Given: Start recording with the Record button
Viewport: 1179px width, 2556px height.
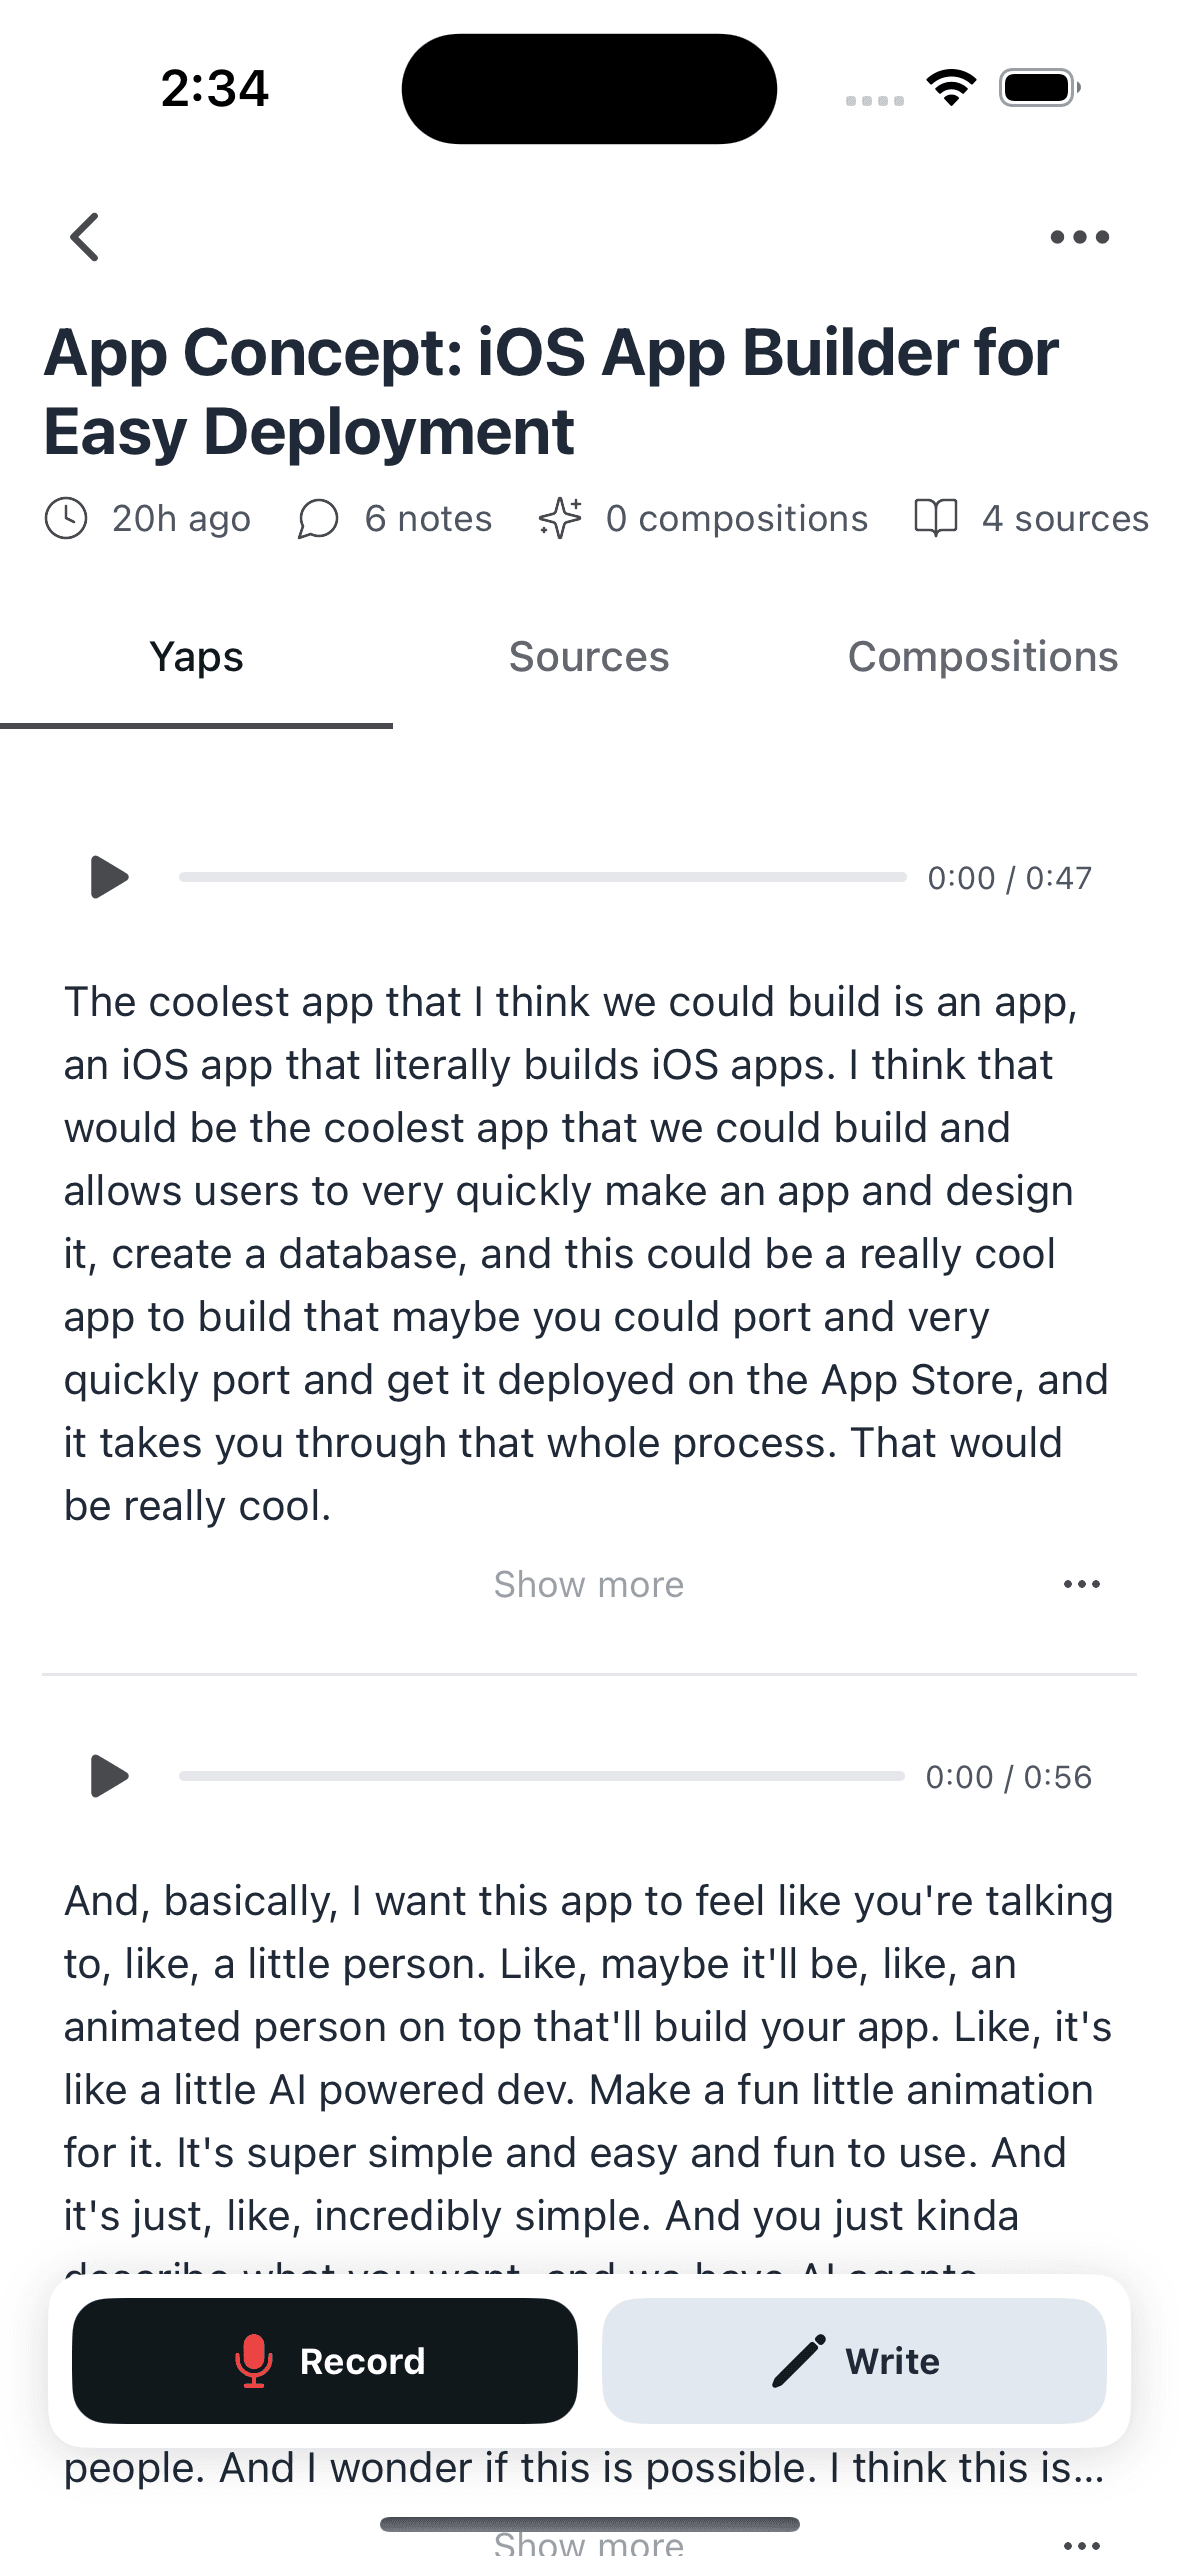Looking at the screenshot, I should pos(325,2361).
